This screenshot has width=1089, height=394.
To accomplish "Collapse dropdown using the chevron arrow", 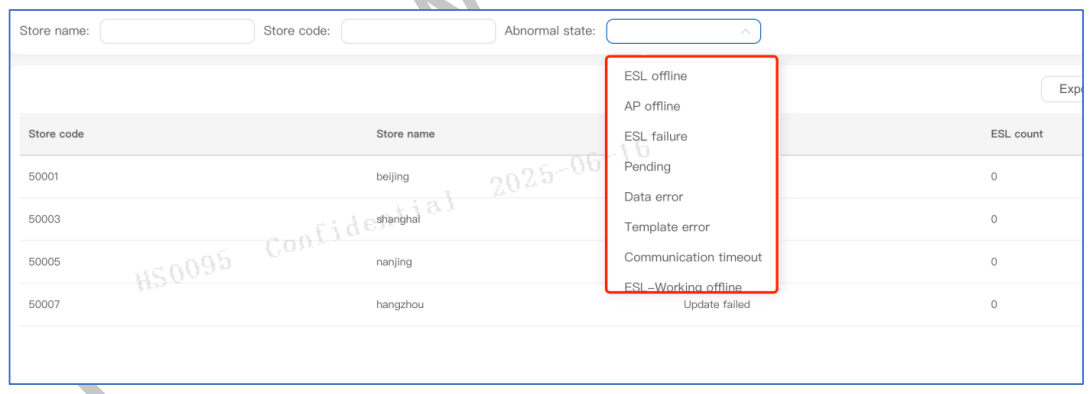I will pos(745,31).
